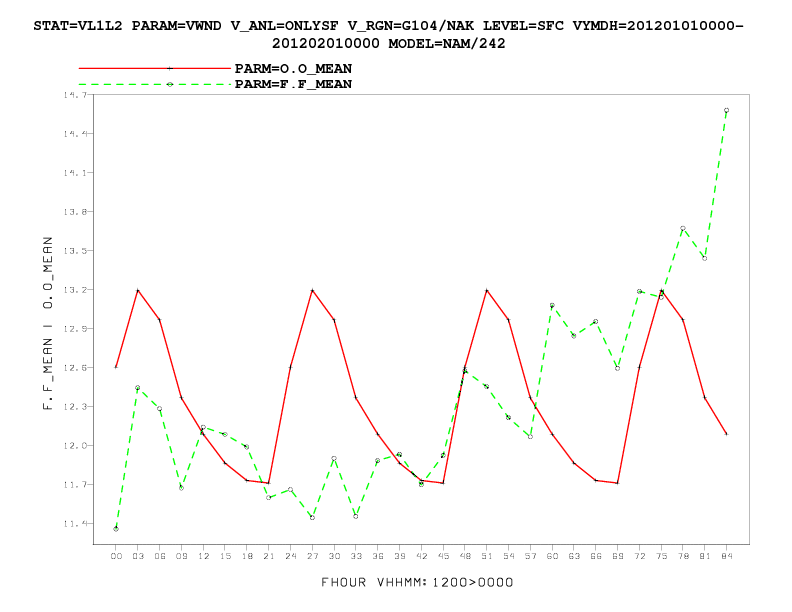Click the x-axis title FHOUR VHHMM: 1200>0000
792x612 pixels.
417,582
